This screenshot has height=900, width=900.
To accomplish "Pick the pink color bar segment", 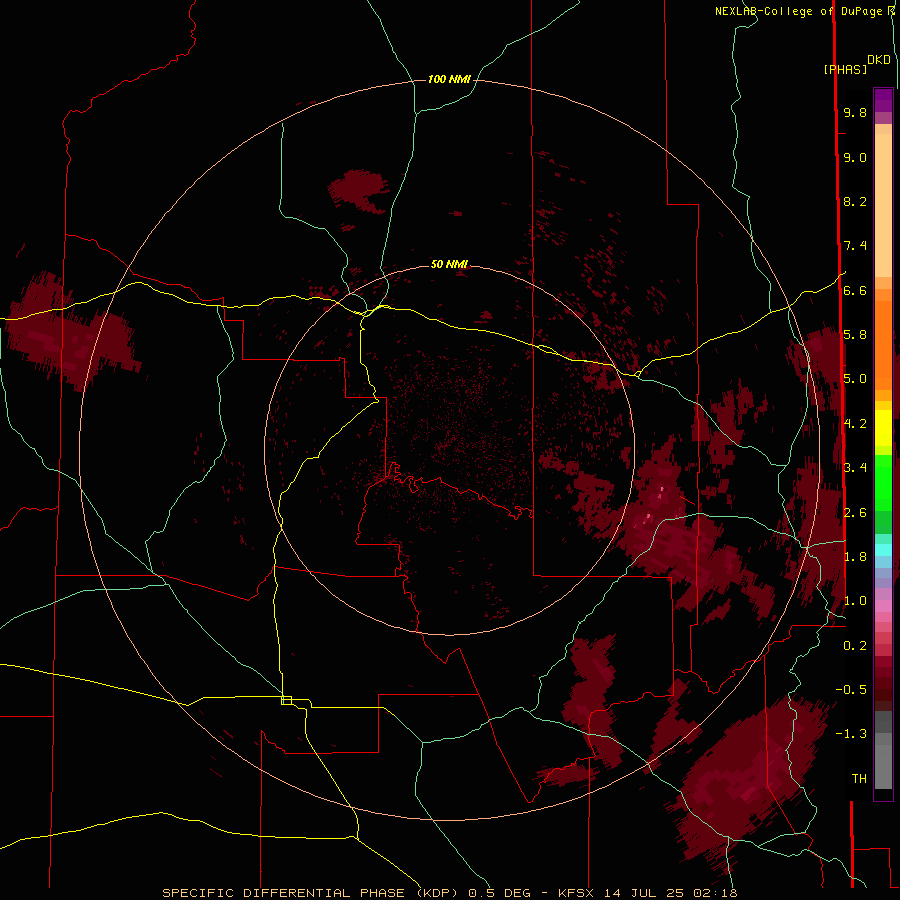I will tap(883, 606).
